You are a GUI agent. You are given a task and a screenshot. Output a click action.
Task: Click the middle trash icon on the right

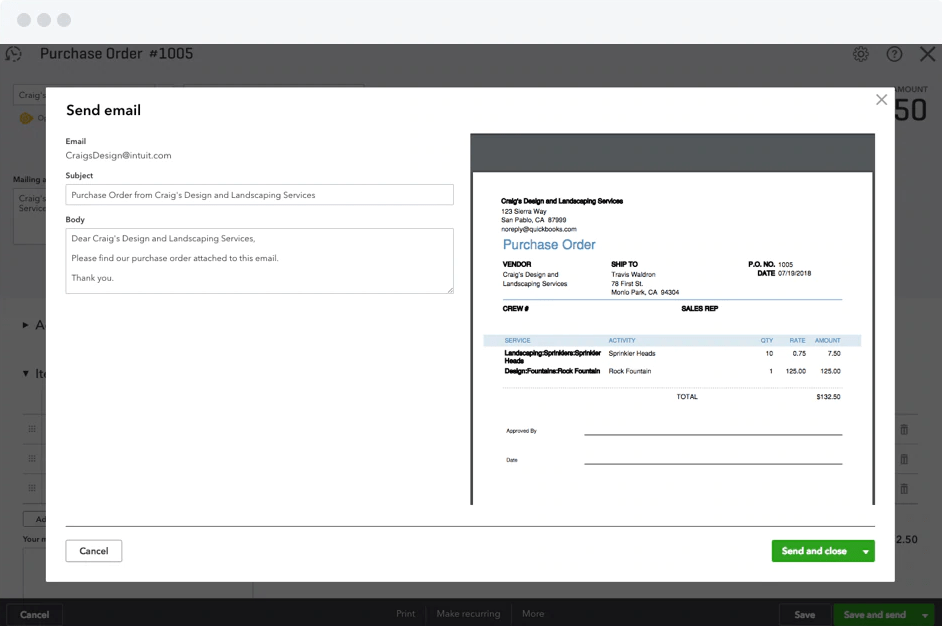point(904,459)
